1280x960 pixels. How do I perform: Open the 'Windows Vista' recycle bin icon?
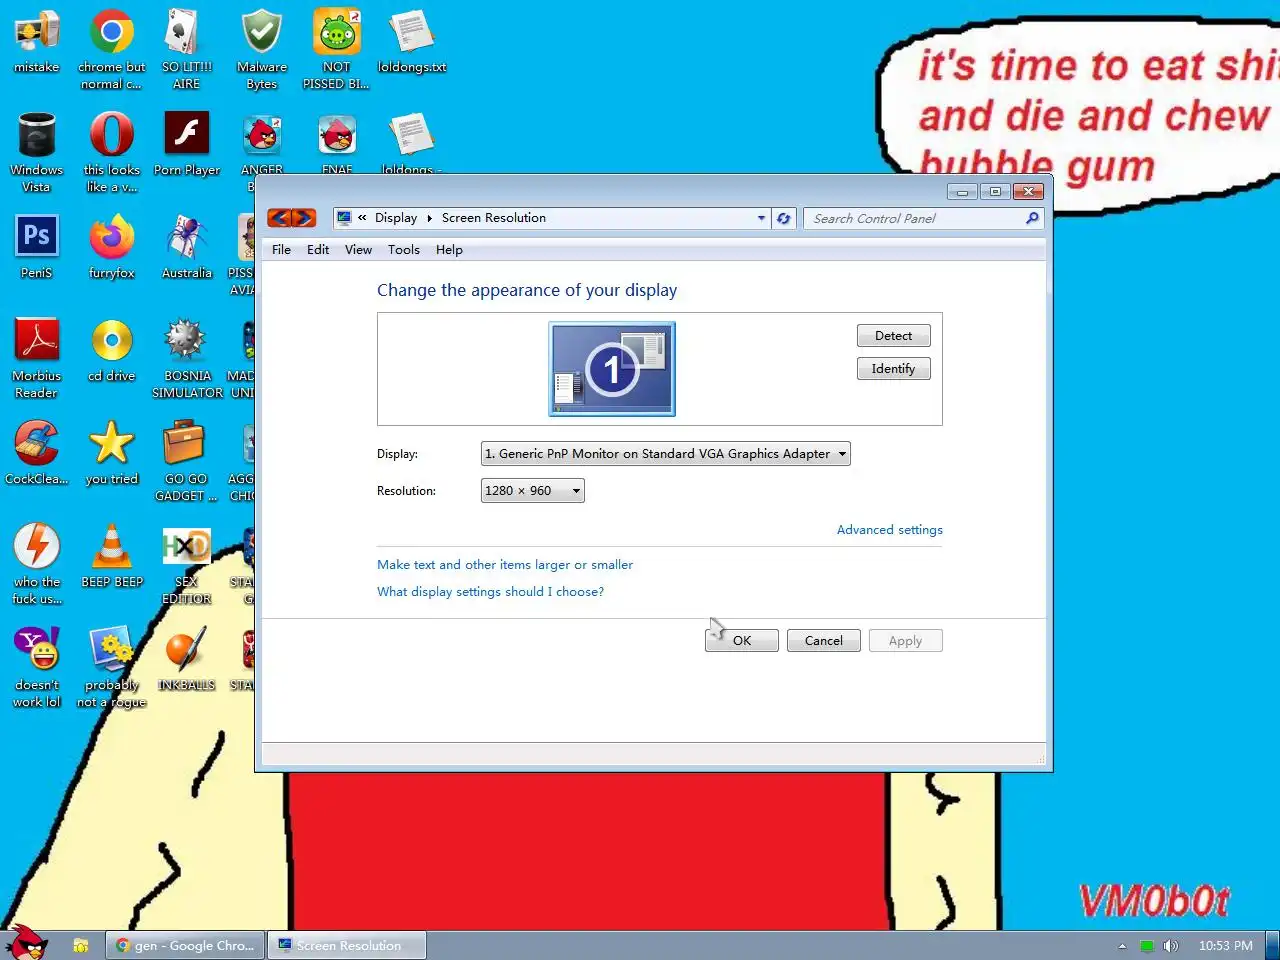tap(37, 153)
